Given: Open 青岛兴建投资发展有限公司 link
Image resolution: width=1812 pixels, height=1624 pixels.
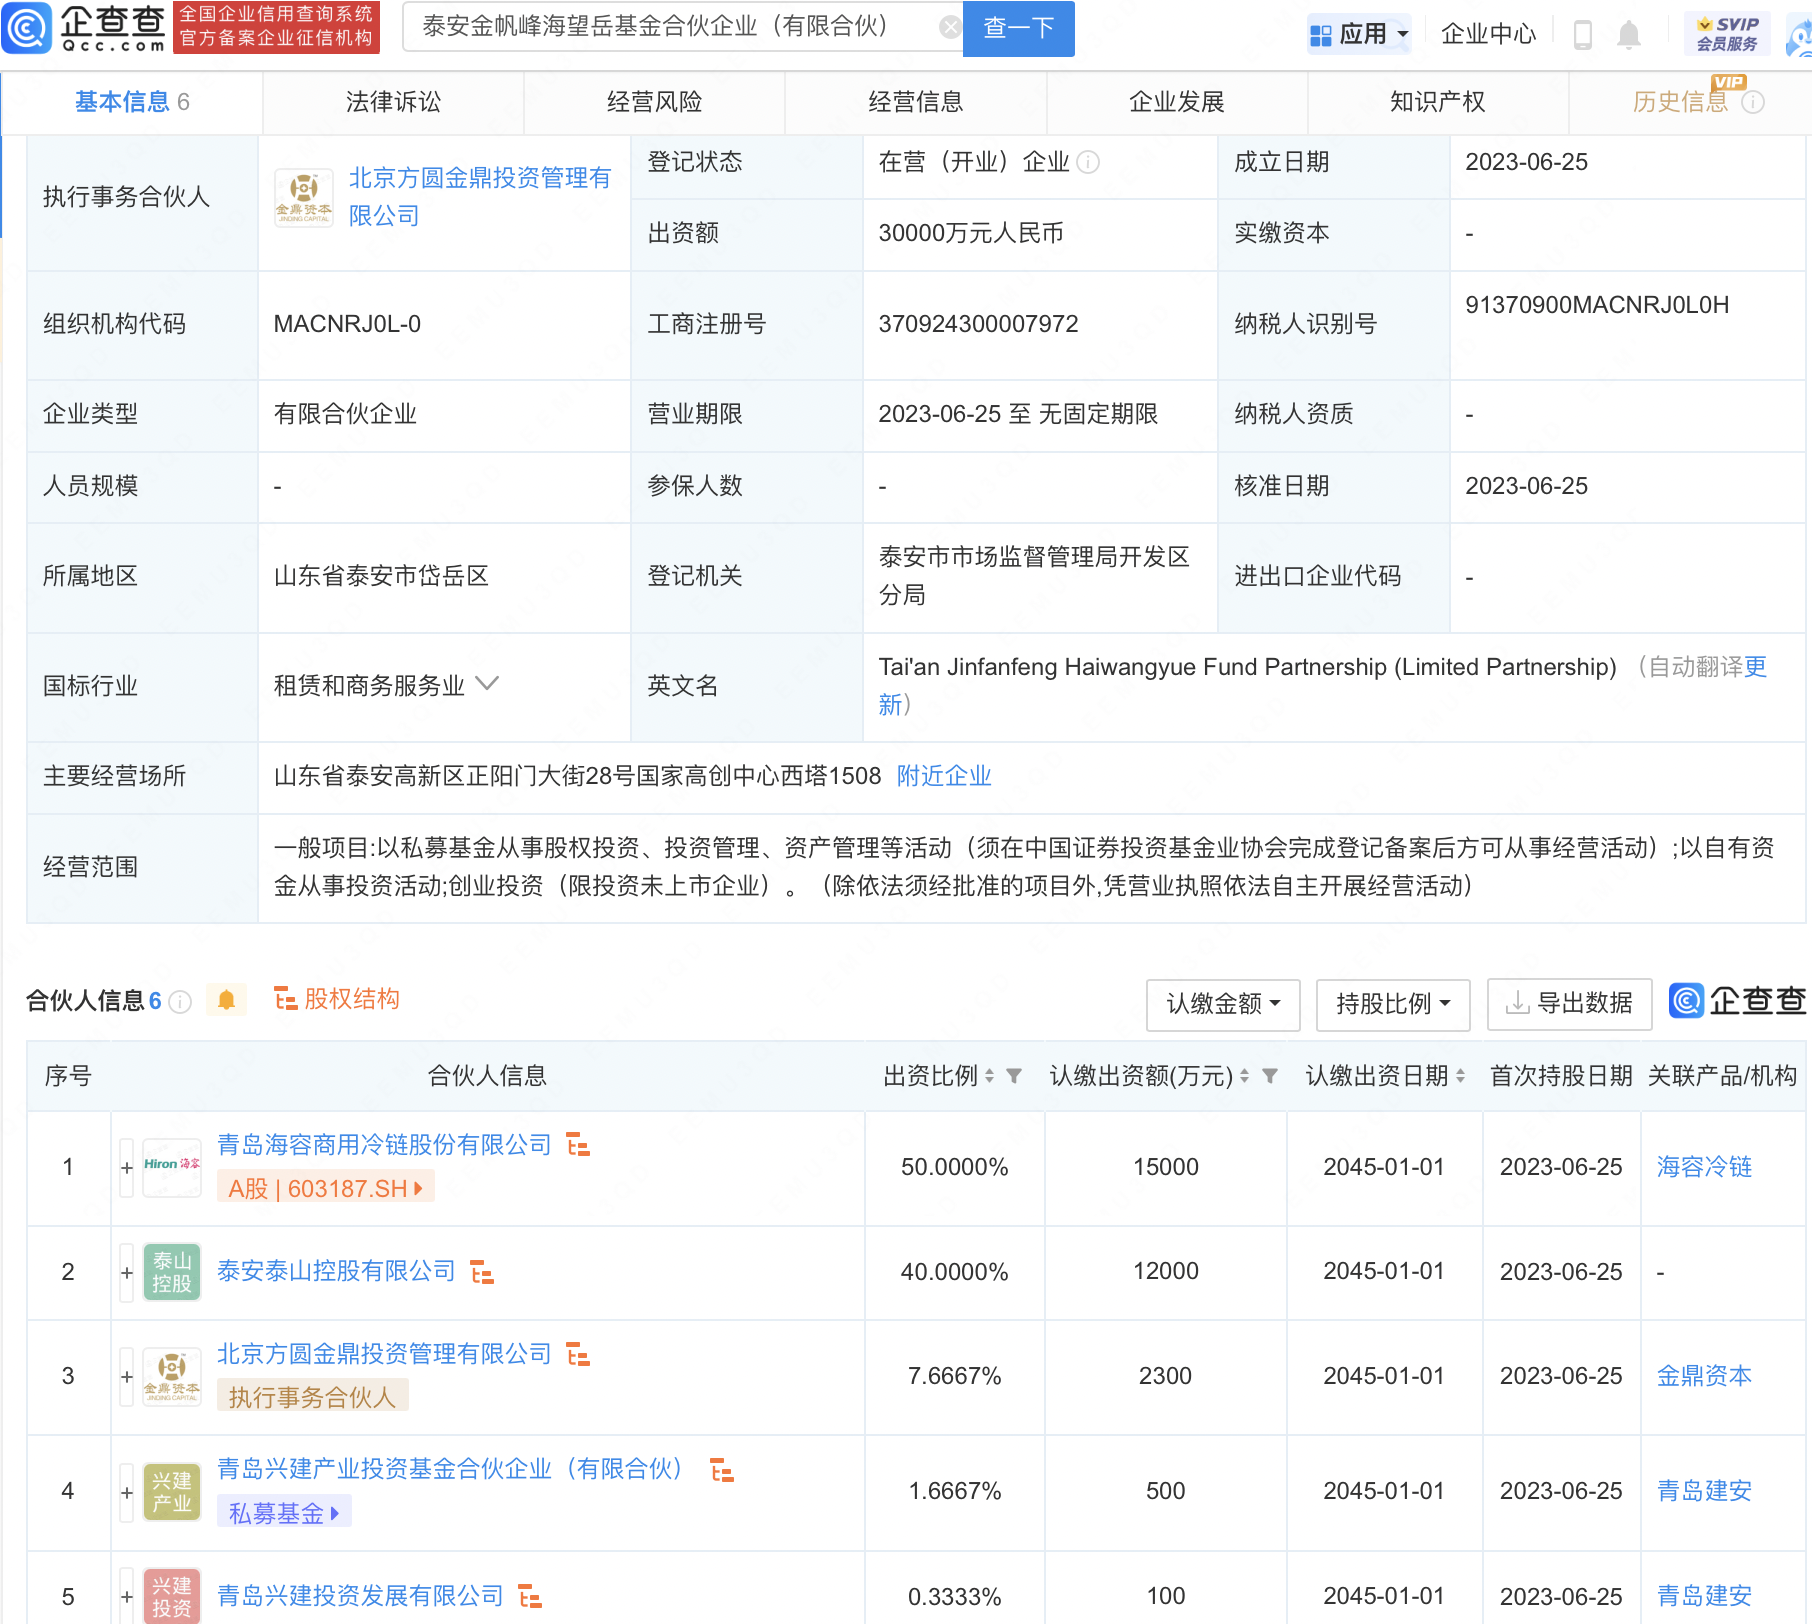Looking at the screenshot, I should click(x=360, y=1595).
